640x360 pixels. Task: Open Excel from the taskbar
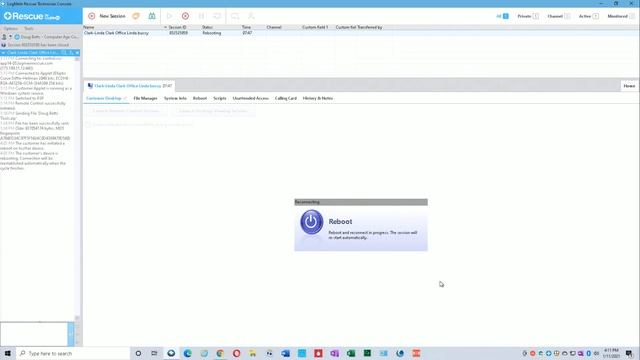tap(351, 353)
